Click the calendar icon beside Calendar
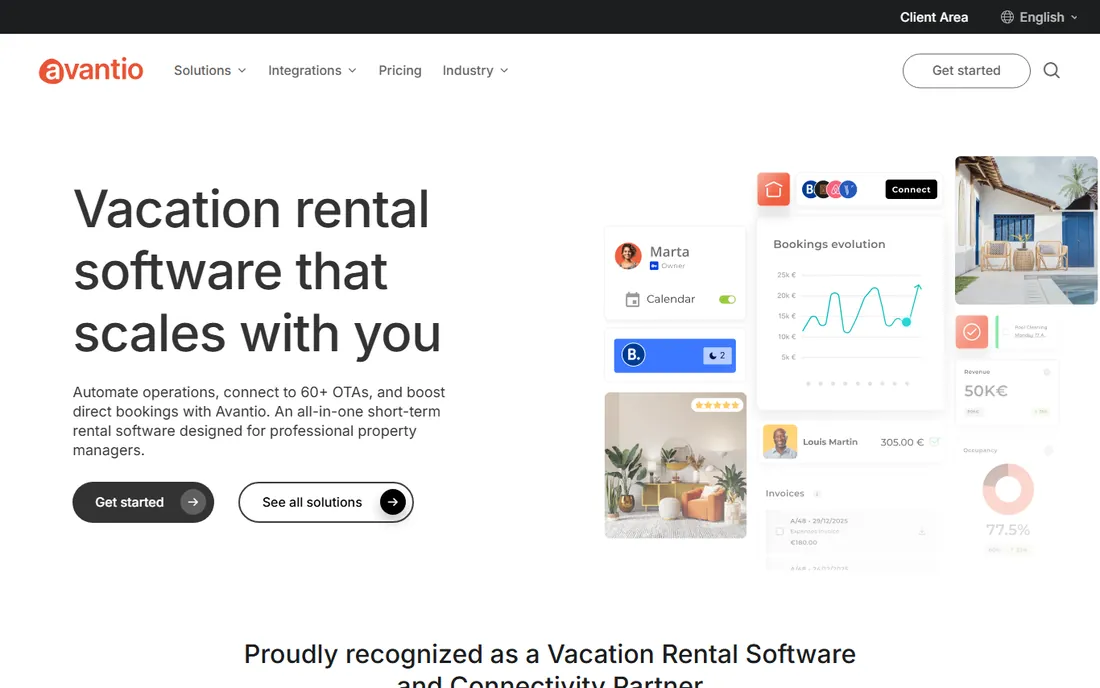Viewport: 1100px width, 688px height. pos(632,299)
